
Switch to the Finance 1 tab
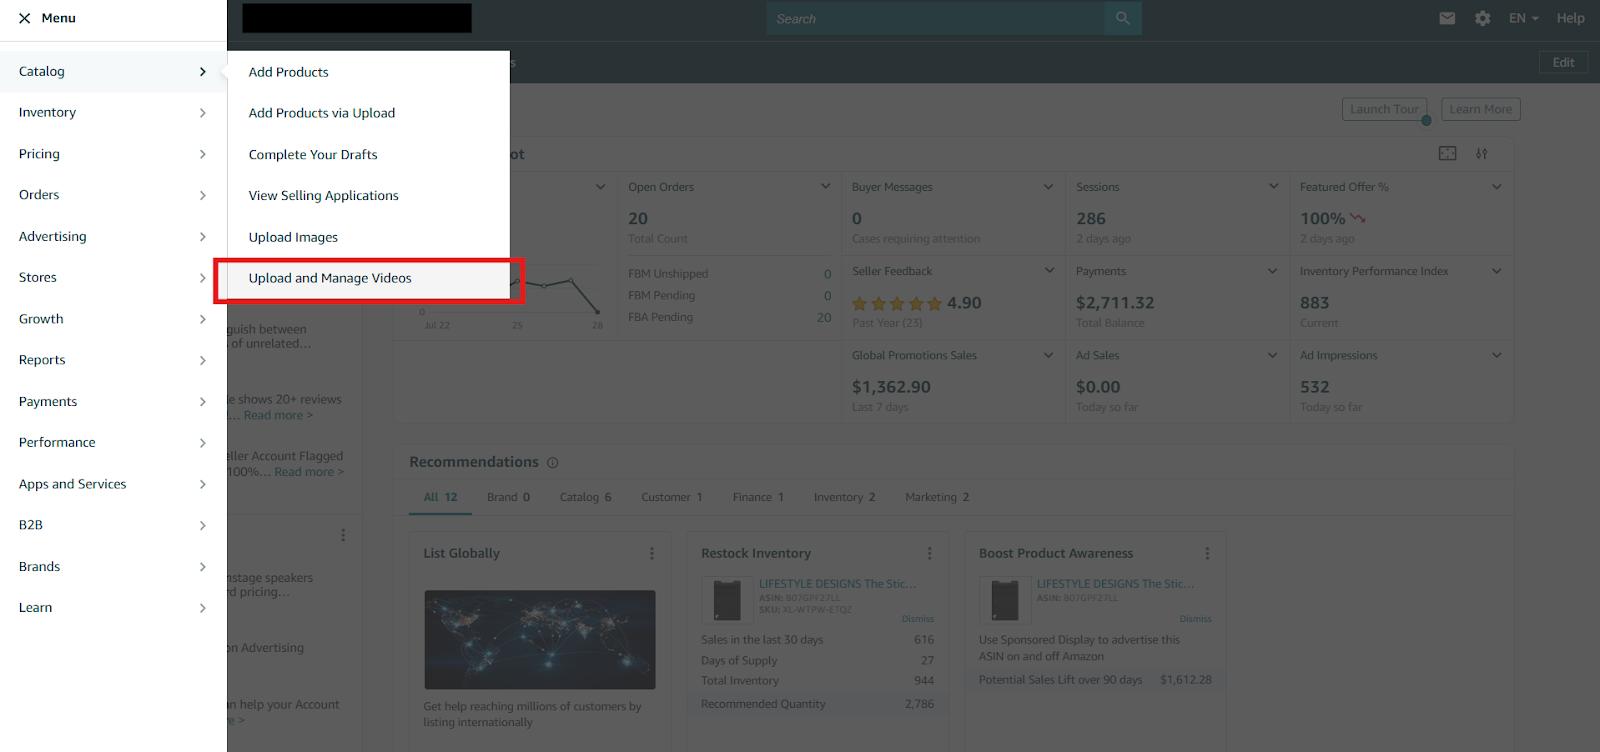pos(758,497)
